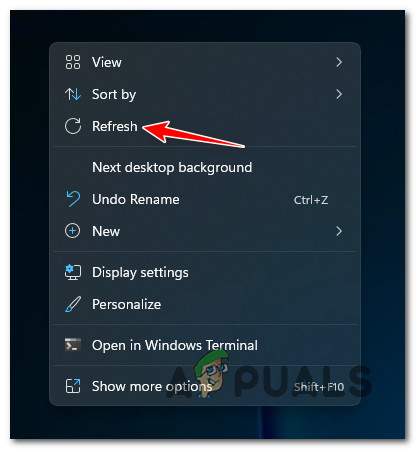Click the Sort by arrows icon

pos(73,94)
